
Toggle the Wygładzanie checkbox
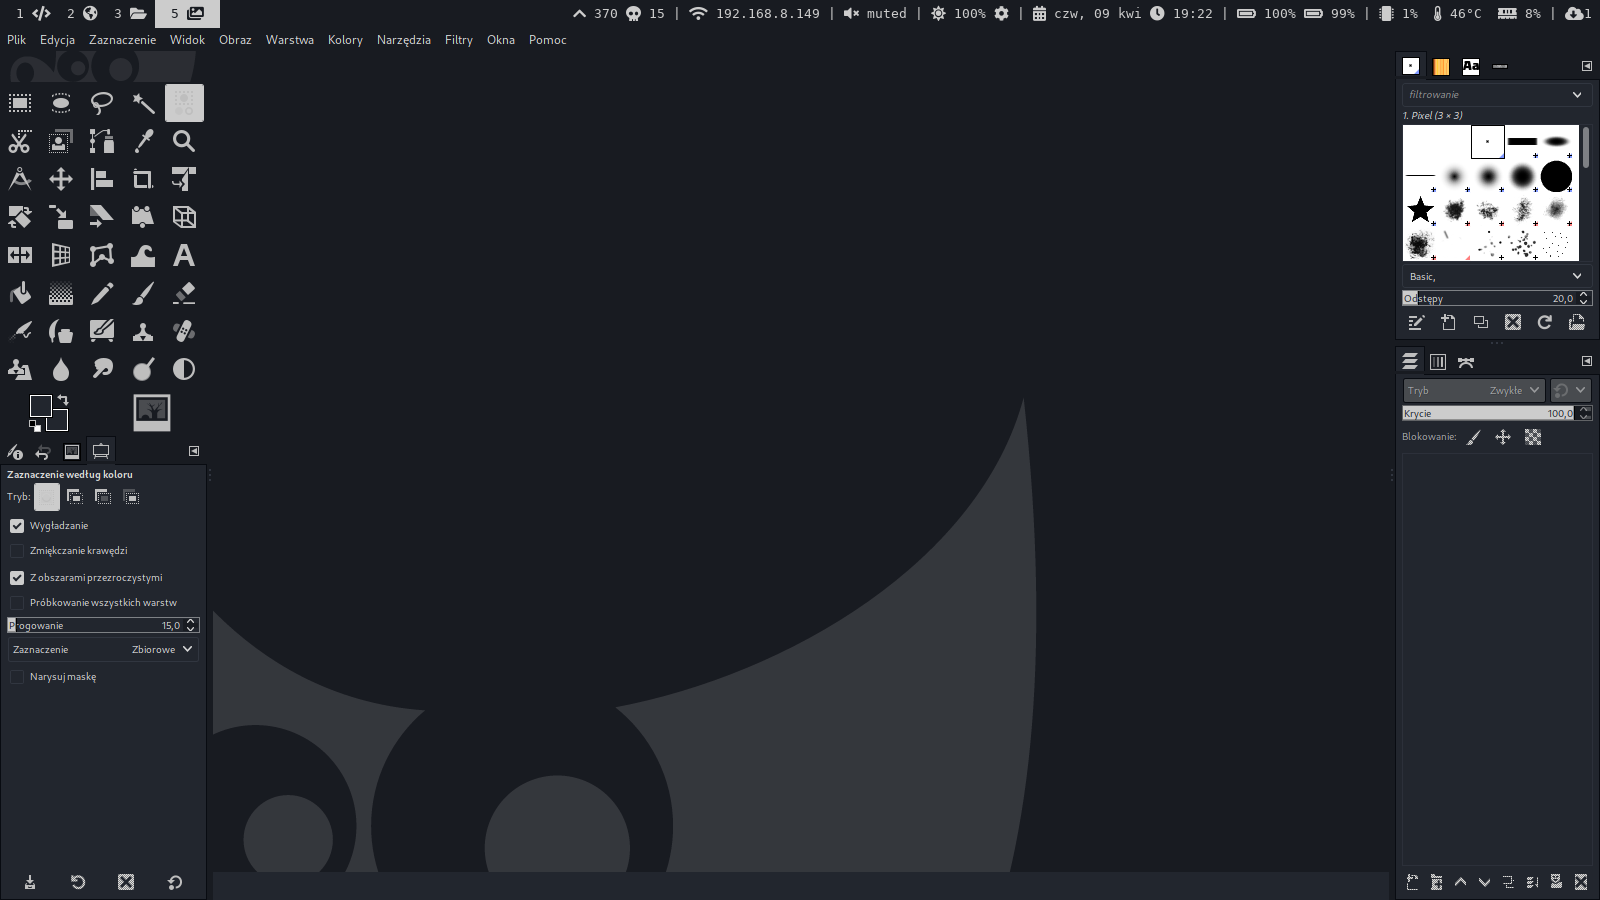17,525
